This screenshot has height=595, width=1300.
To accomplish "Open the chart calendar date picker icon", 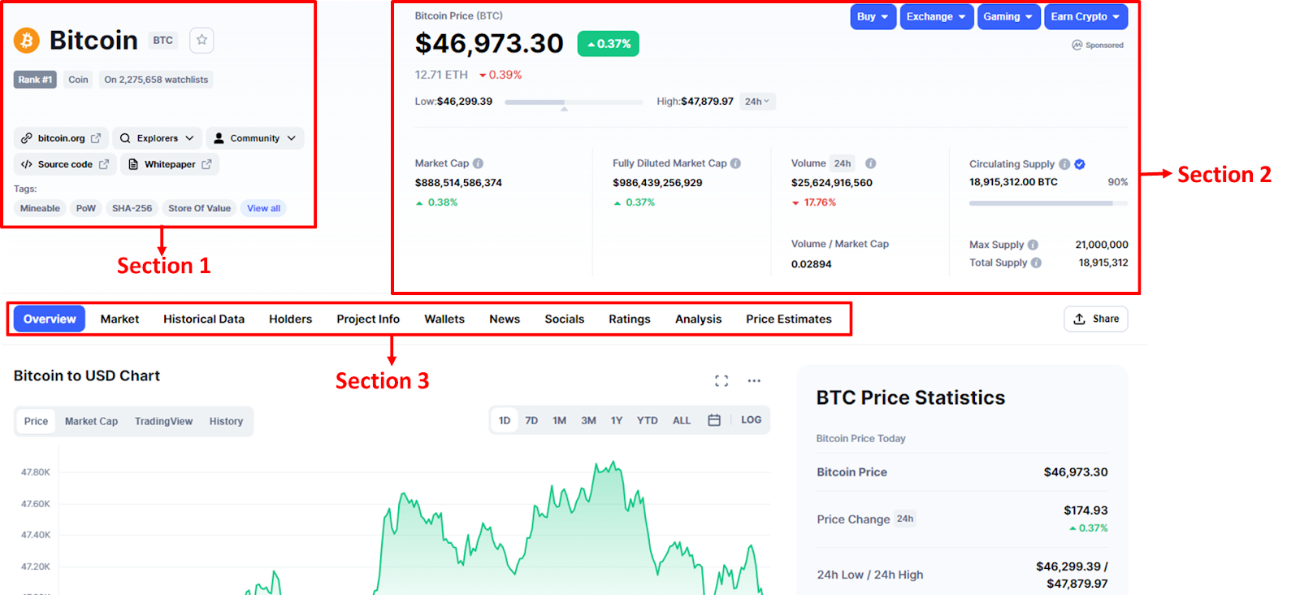I will [714, 421].
